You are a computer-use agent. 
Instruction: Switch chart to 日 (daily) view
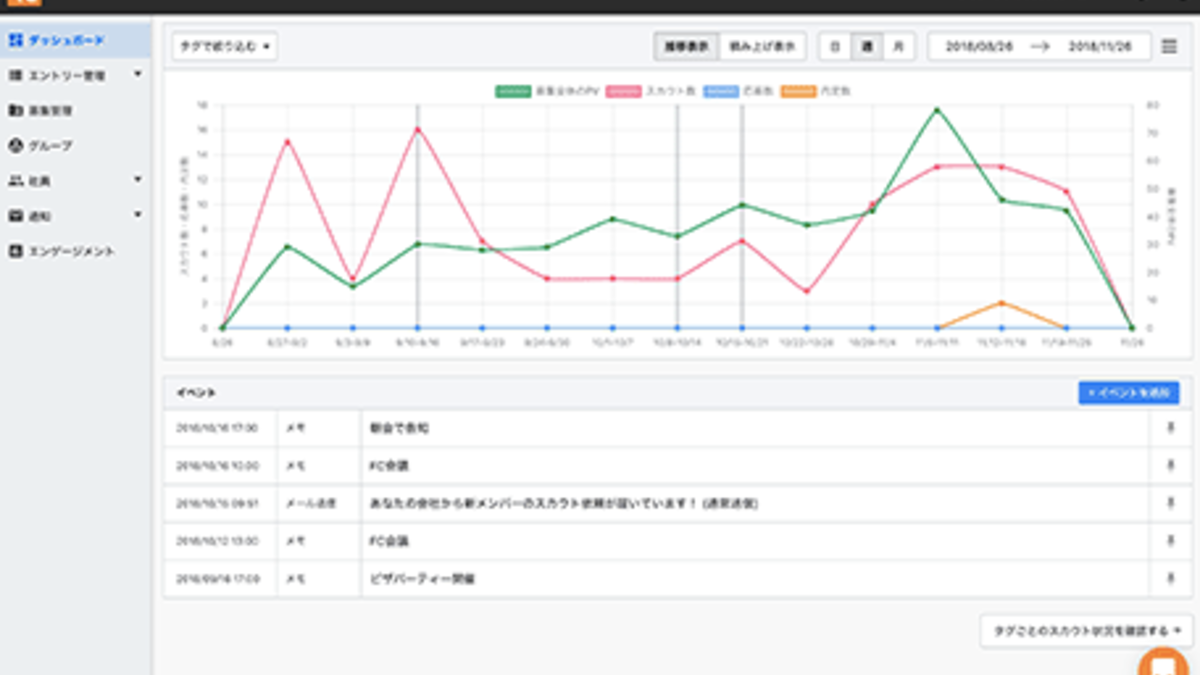tap(835, 46)
